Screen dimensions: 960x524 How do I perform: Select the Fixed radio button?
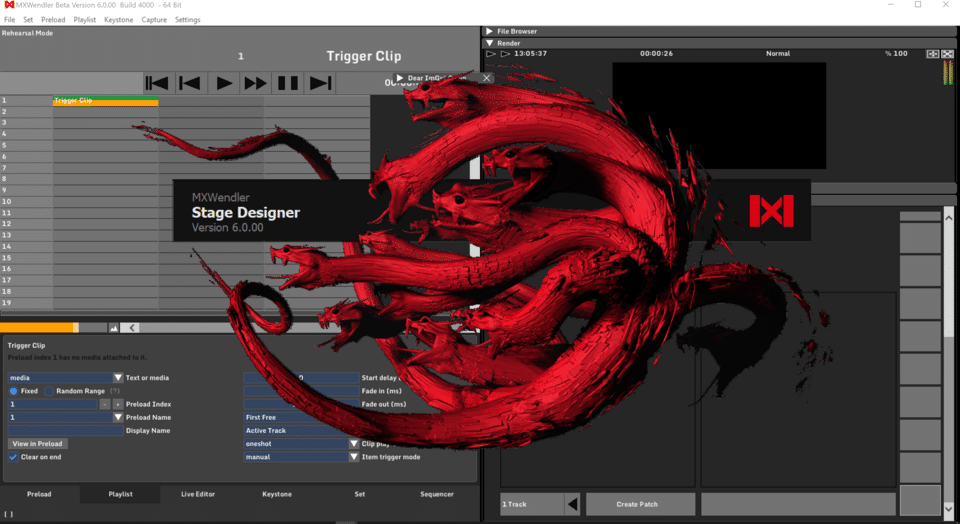[x=14, y=391]
